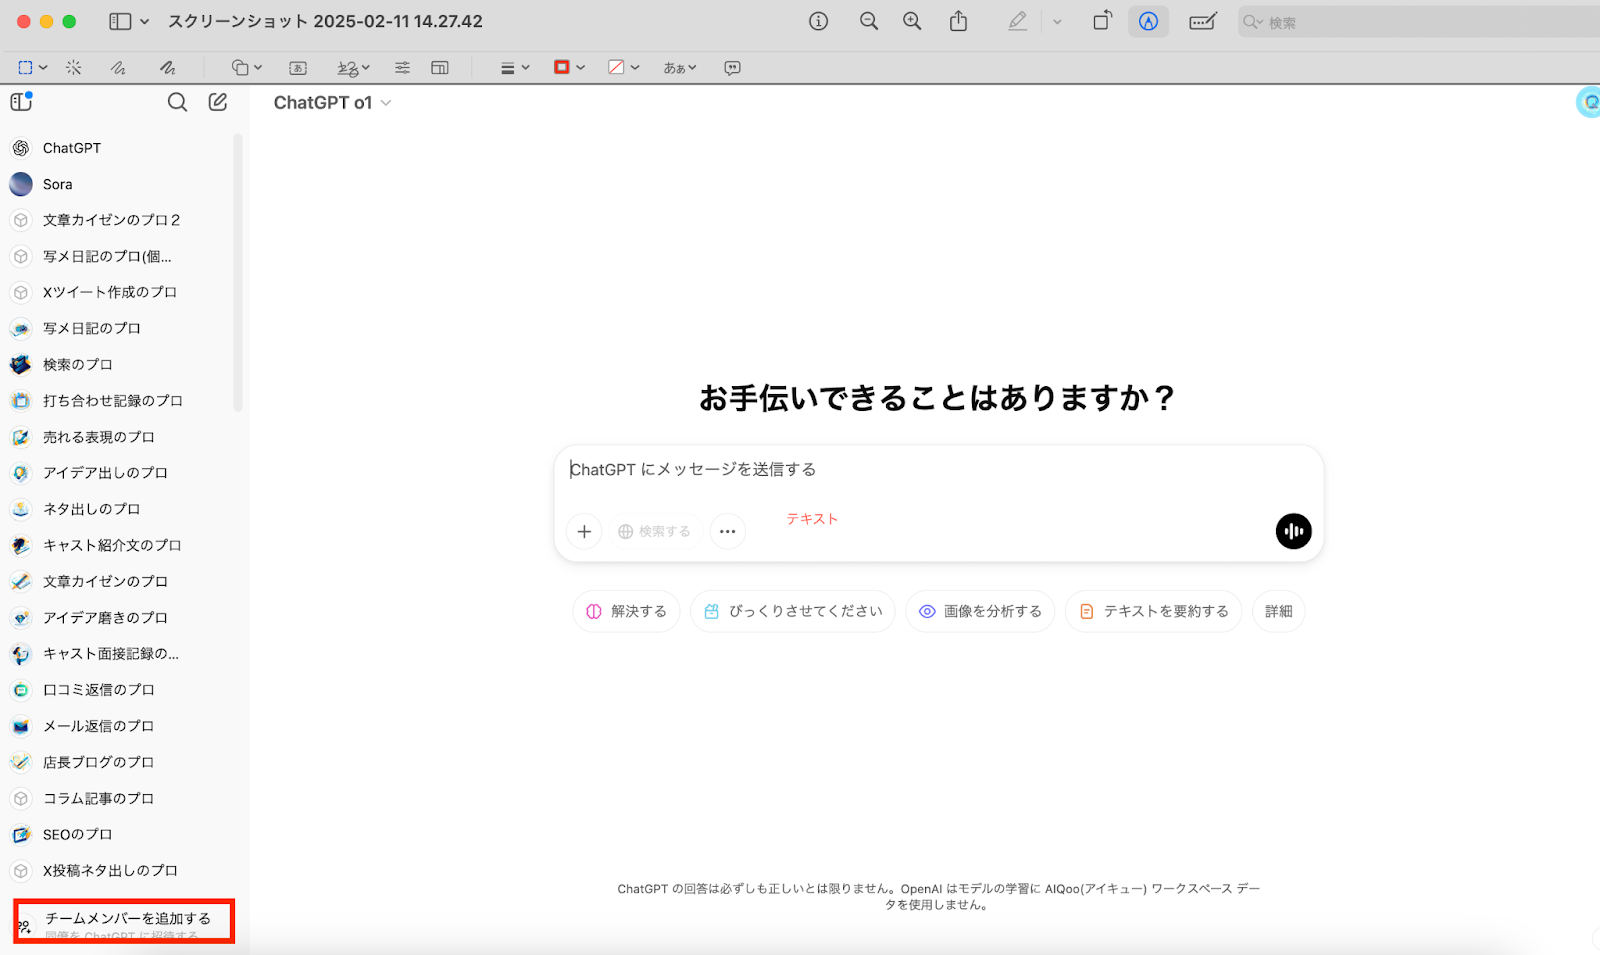Open the three-dot more options in message box
The width and height of the screenshot is (1600, 955).
click(x=728, y=531)
